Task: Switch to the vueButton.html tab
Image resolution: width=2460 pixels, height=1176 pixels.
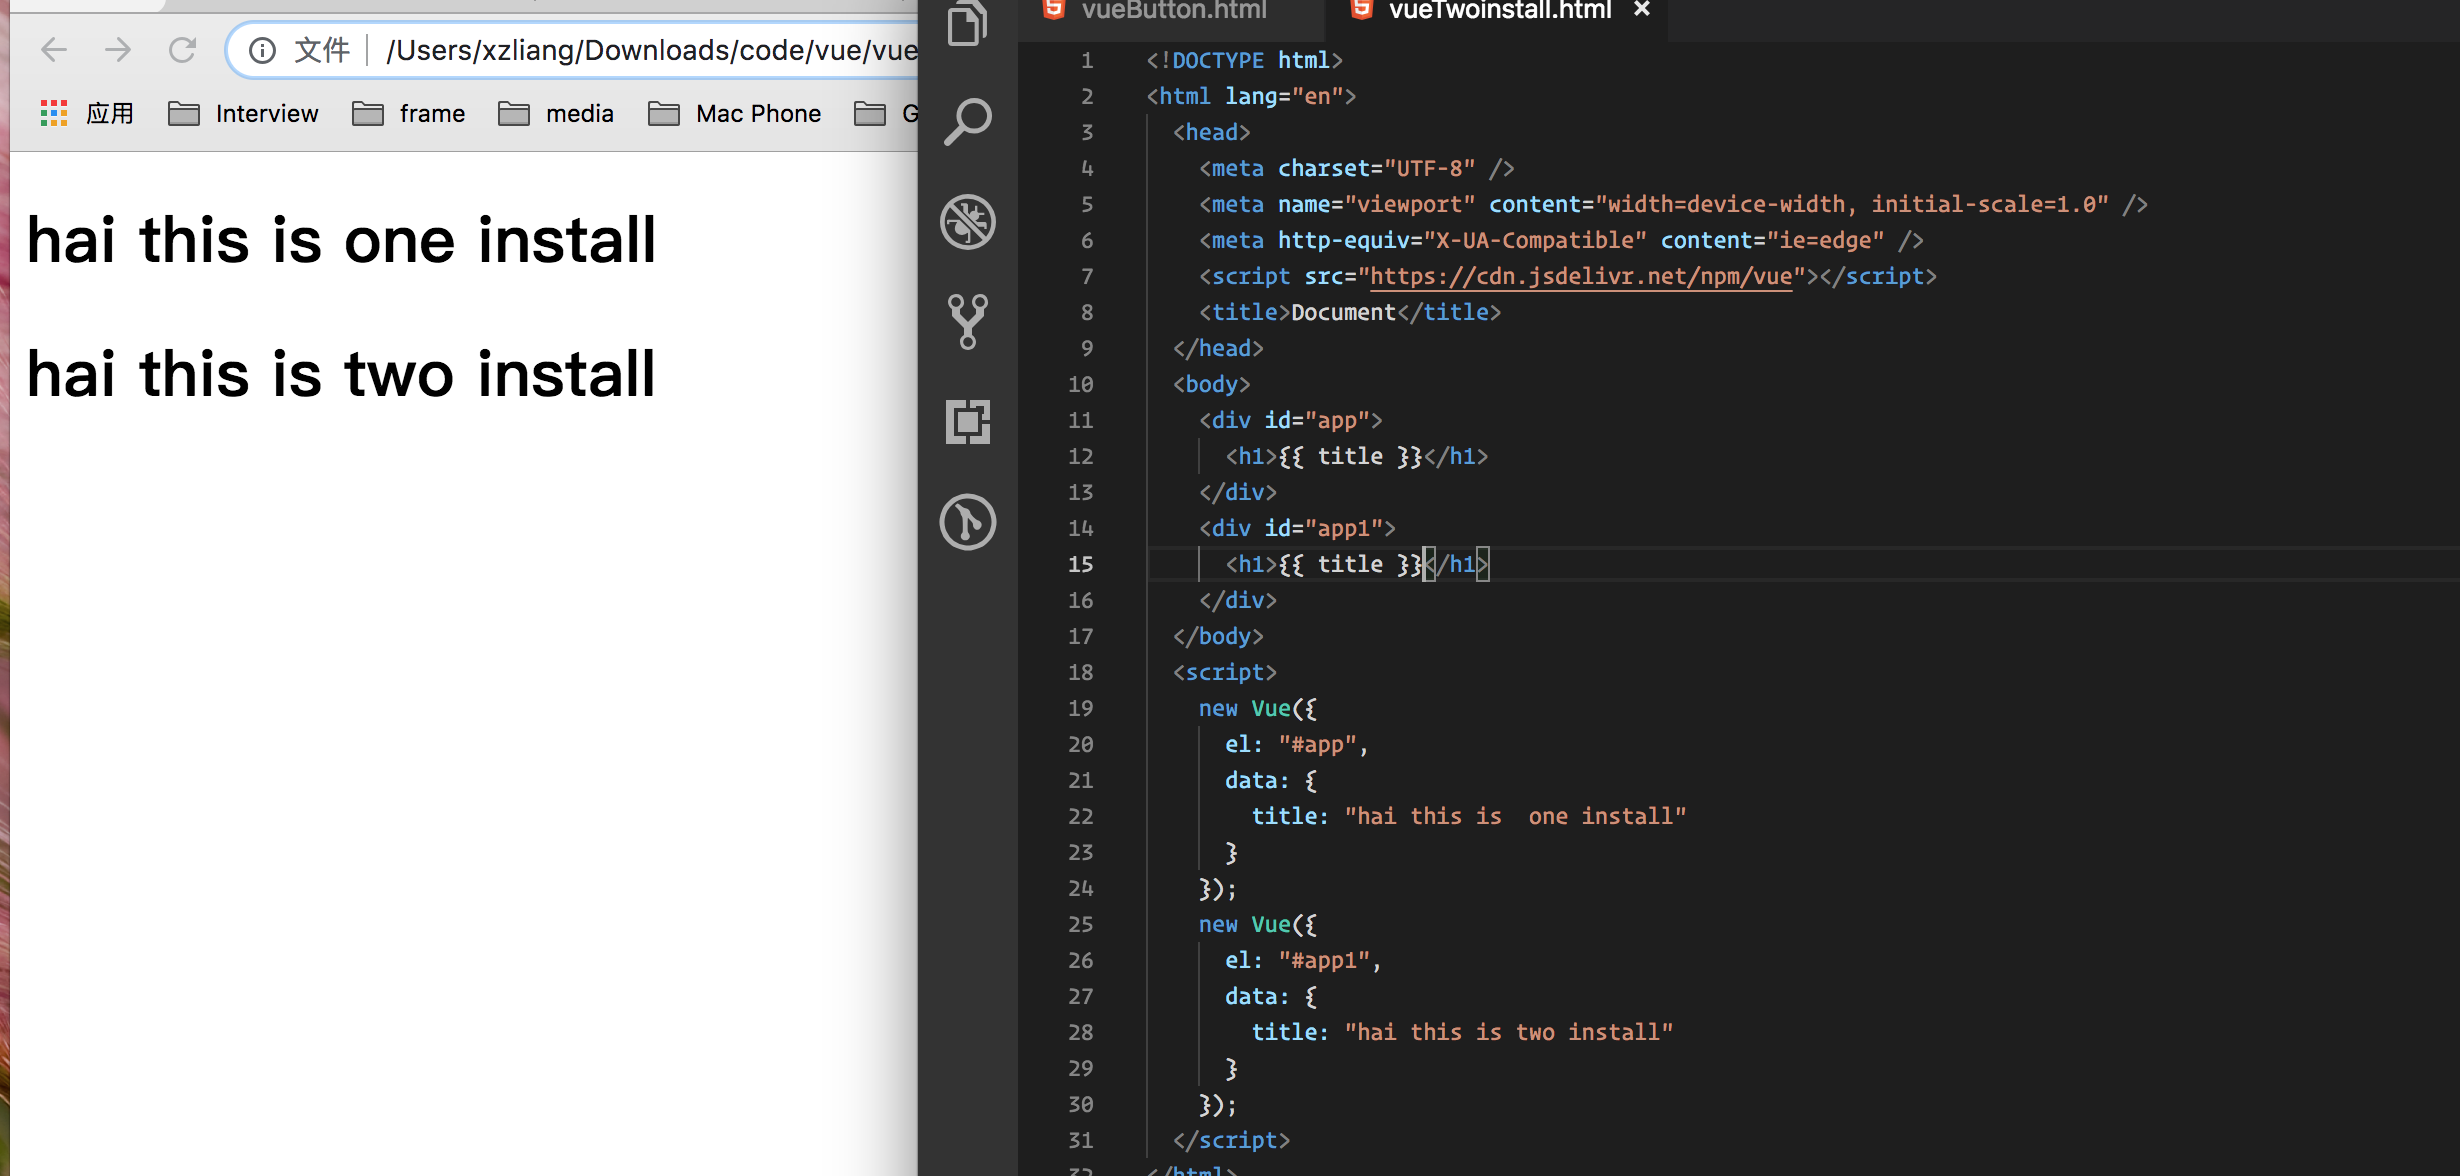Action: pyautogui.click(x=1172, y=11)
